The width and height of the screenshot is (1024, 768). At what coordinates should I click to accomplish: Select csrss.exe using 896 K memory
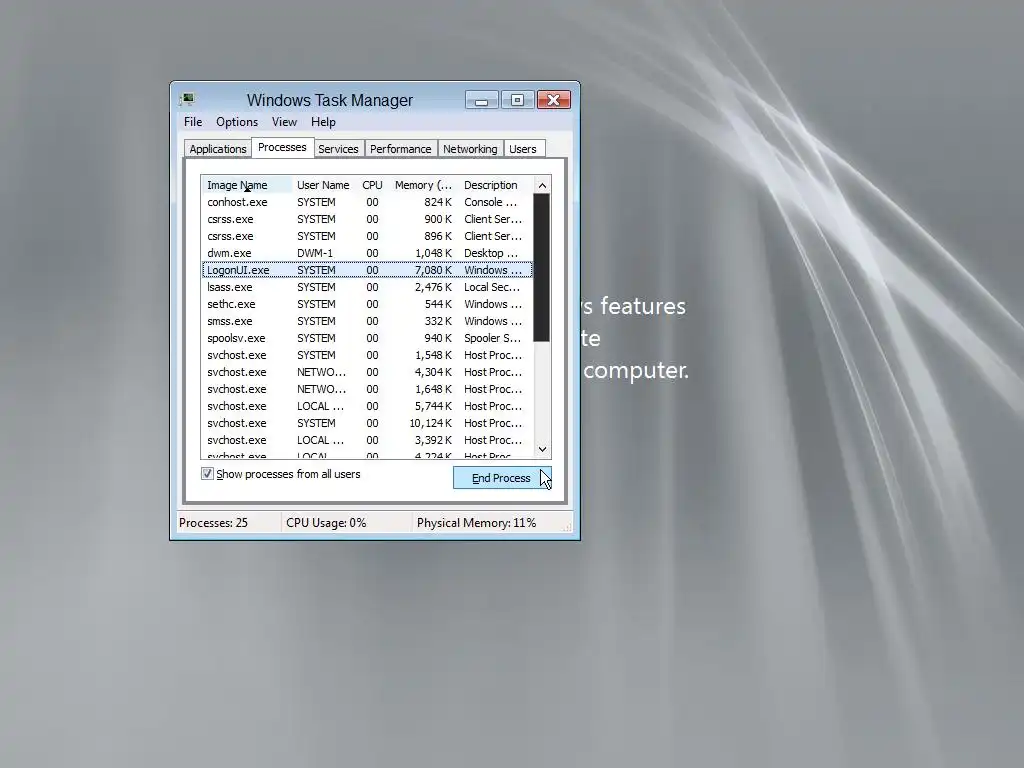coord(367,236)
